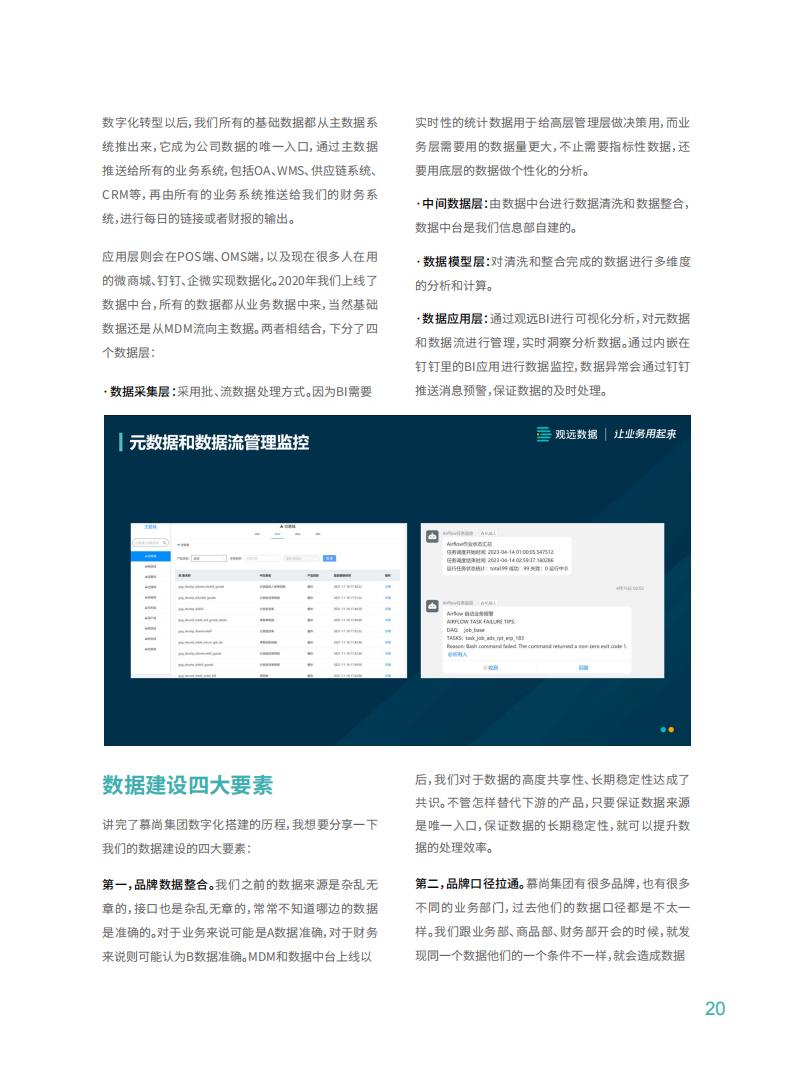The width and height of the screenshot is (794, 1077).
Task: Click the bold term "数据模型层"
Action: (x=453, y=262)
